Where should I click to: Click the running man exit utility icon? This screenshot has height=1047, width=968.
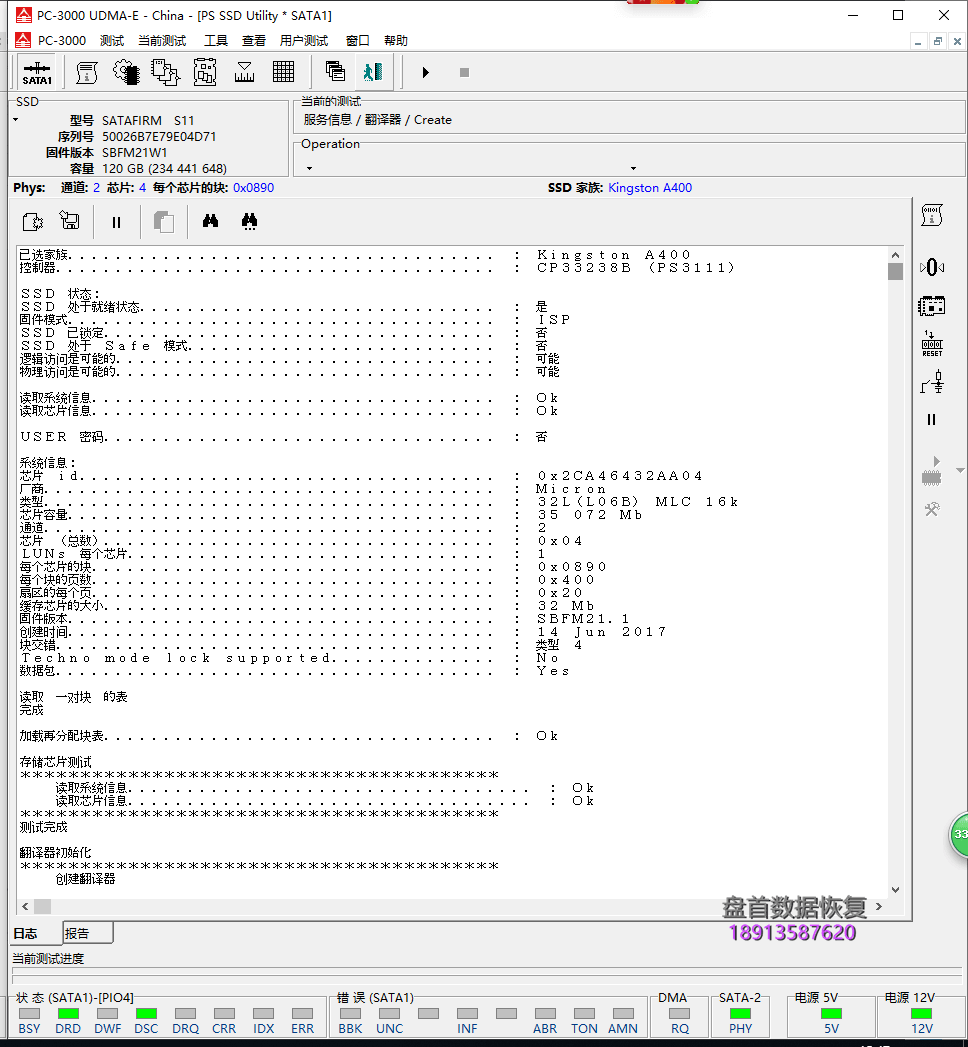click(373, 71)
